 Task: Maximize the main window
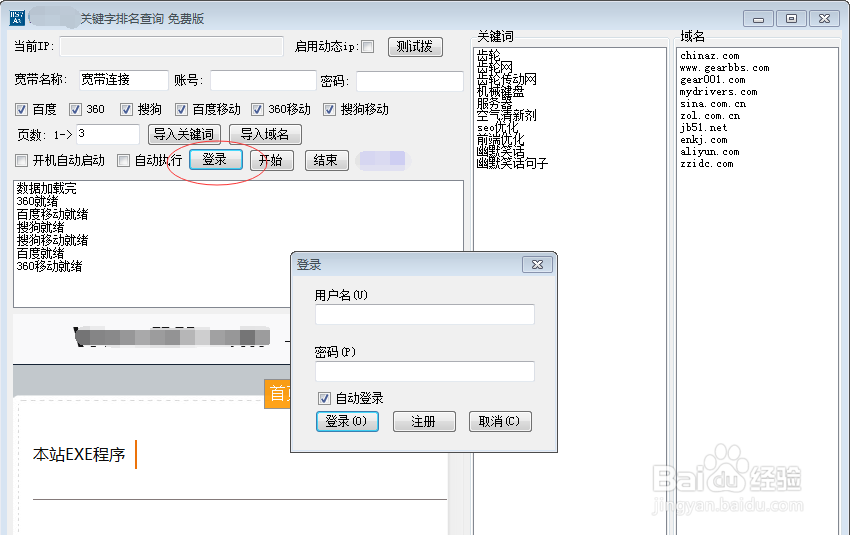pos(791,19)
